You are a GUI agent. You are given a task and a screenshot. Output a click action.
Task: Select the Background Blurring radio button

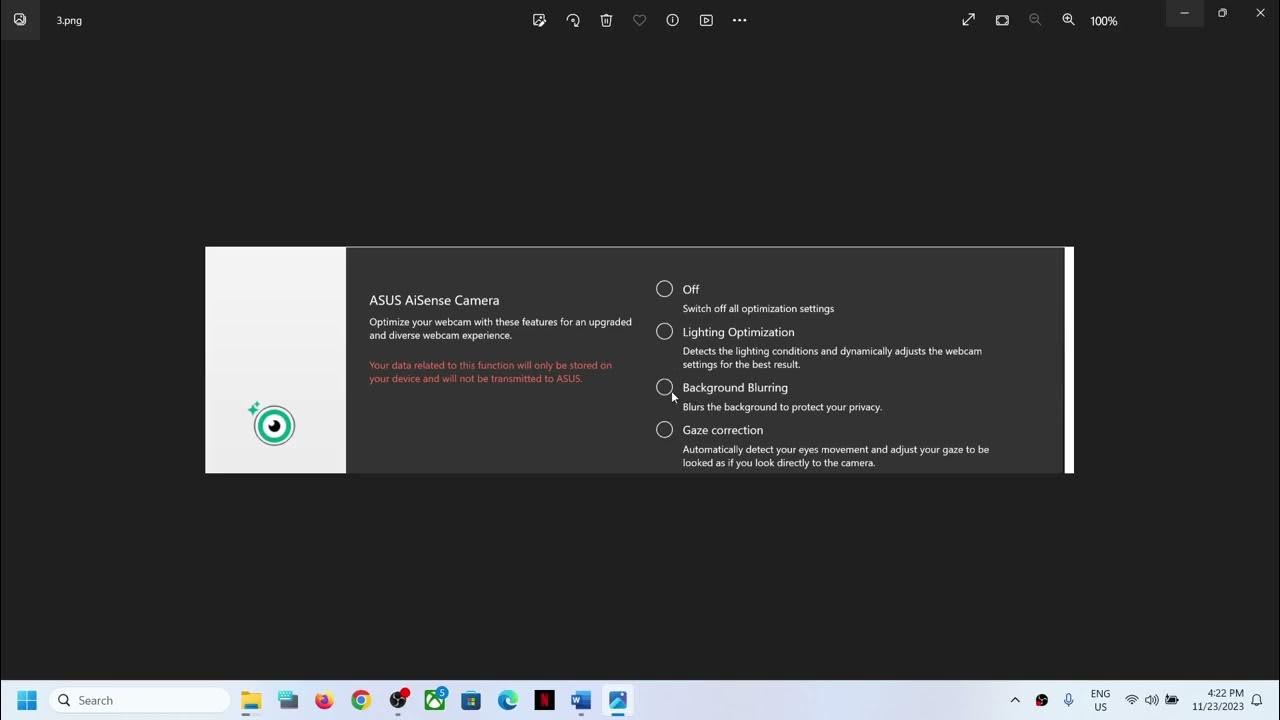(x=664, y=387)
